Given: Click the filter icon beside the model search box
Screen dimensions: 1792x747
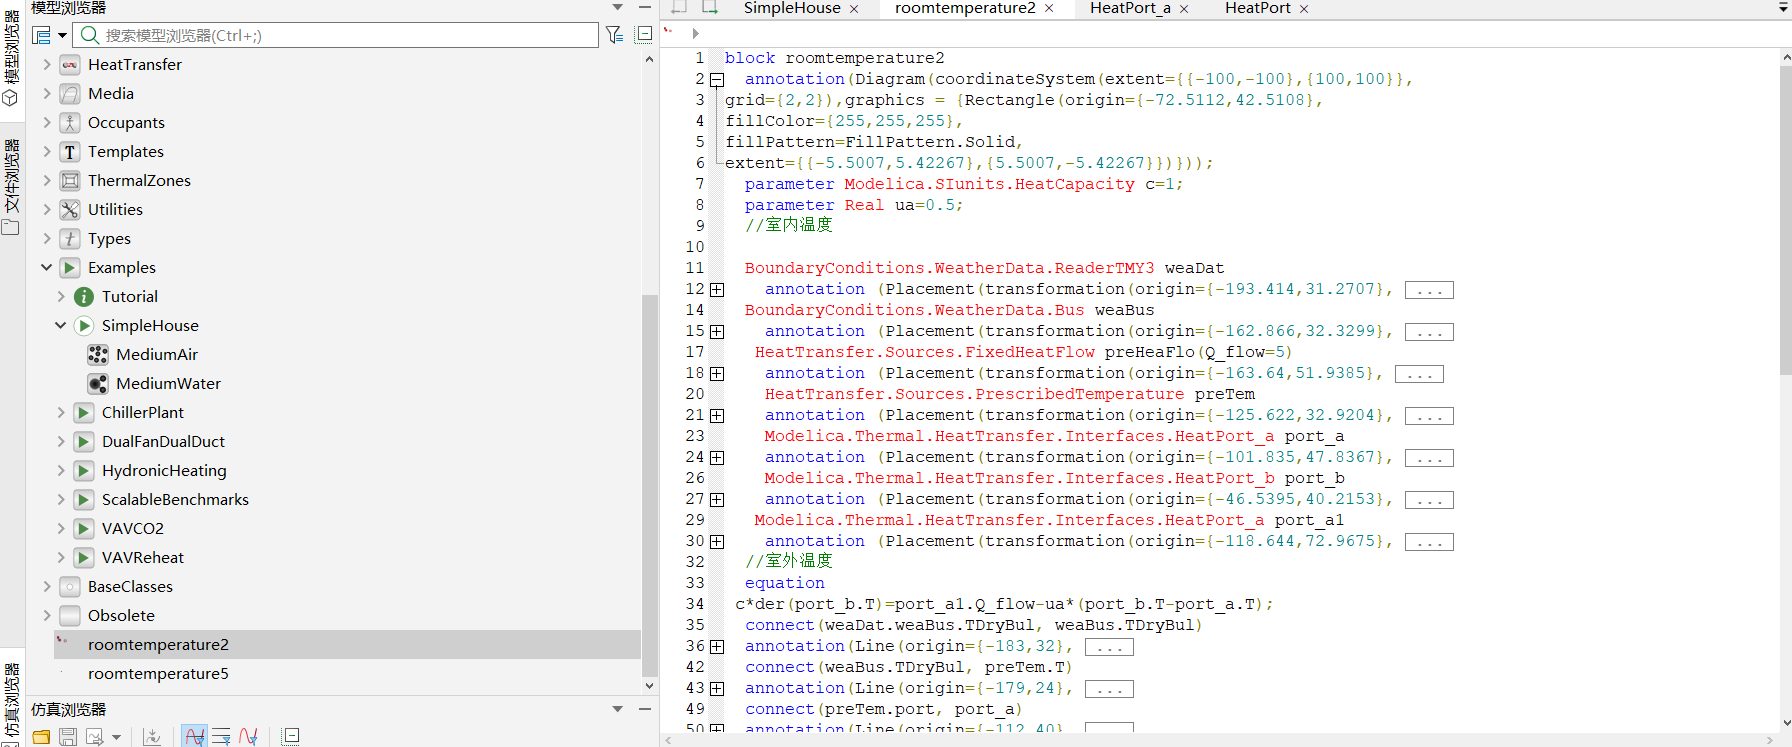Looking at the screenshot, I should click(x=615, y=35).
